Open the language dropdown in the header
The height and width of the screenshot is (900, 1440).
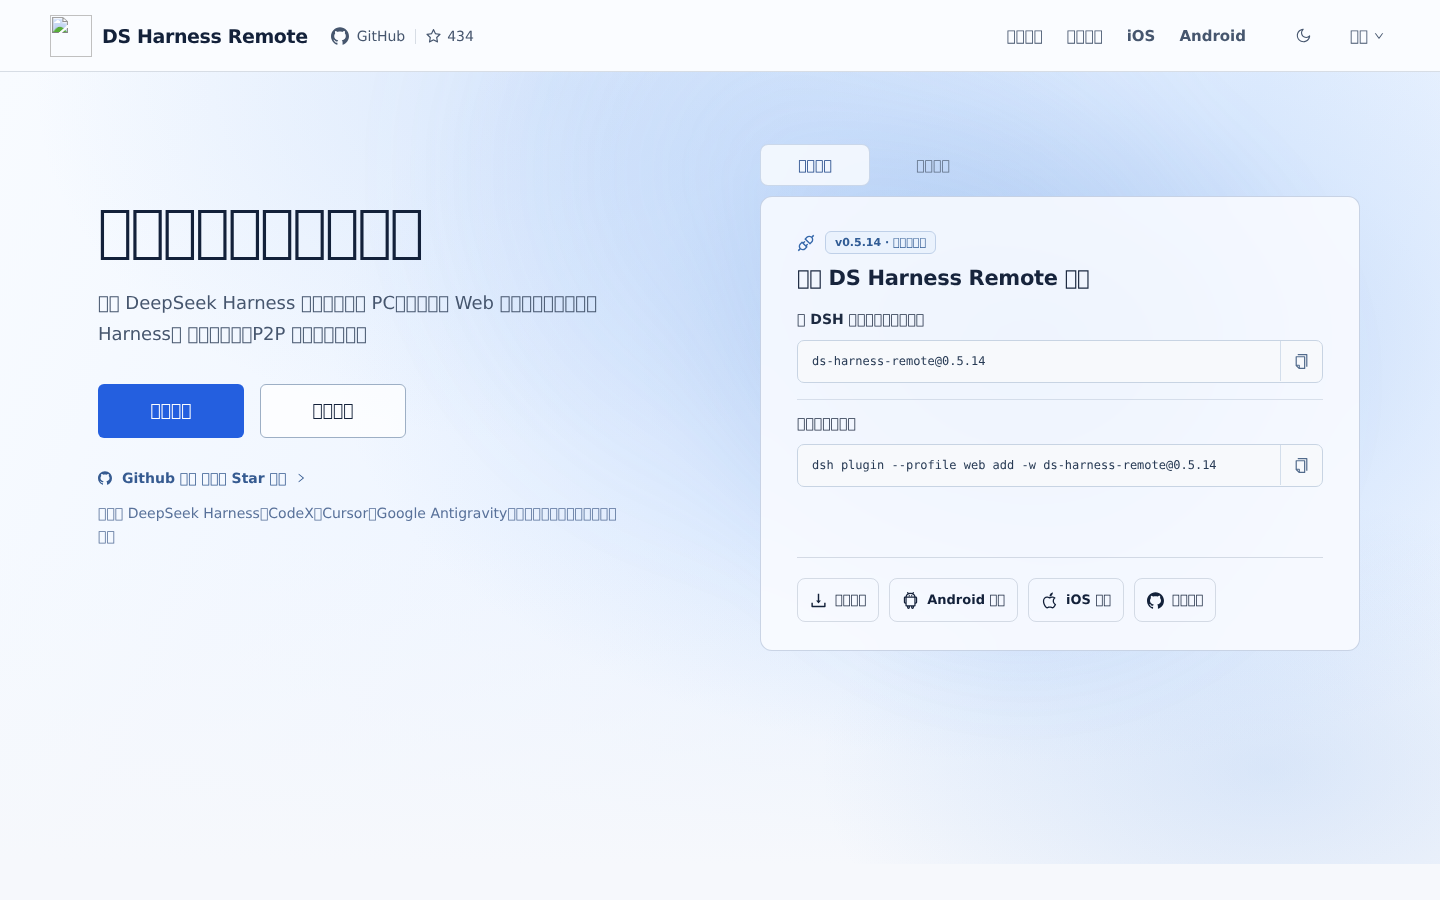(x=1366, y=36)
